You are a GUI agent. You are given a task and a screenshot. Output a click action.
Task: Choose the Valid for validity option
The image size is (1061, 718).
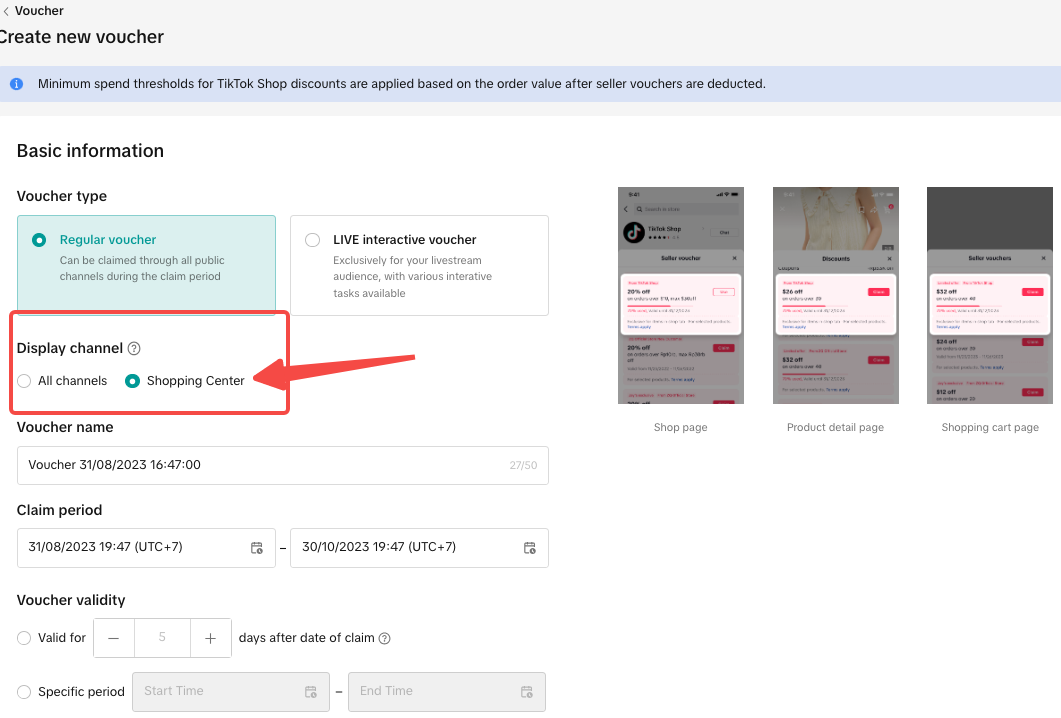coord(24,638)
